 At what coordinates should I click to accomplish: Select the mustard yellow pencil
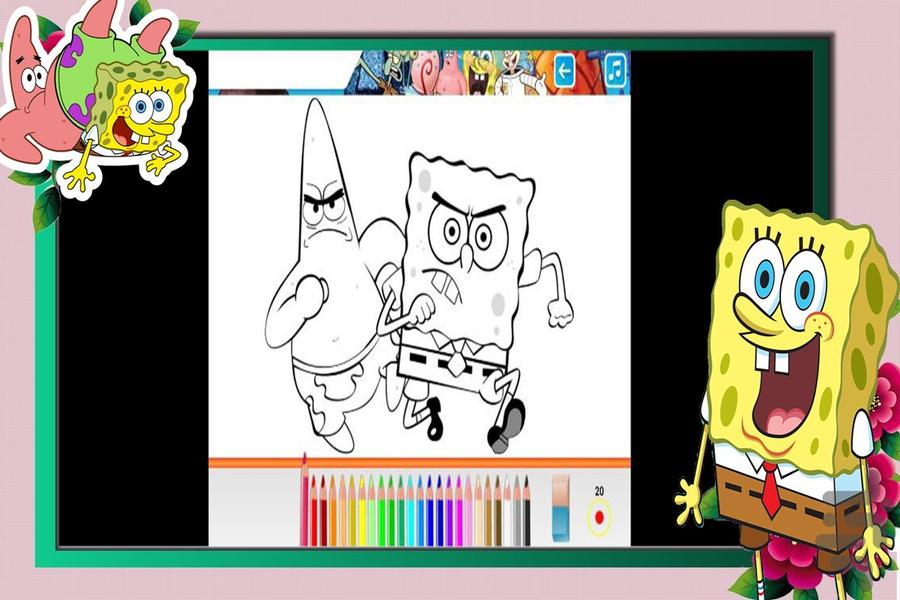pos(352,511)
